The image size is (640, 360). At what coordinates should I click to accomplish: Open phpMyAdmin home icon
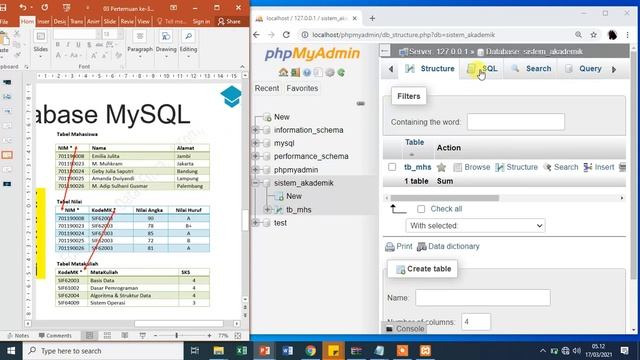[x=283, y=72]
